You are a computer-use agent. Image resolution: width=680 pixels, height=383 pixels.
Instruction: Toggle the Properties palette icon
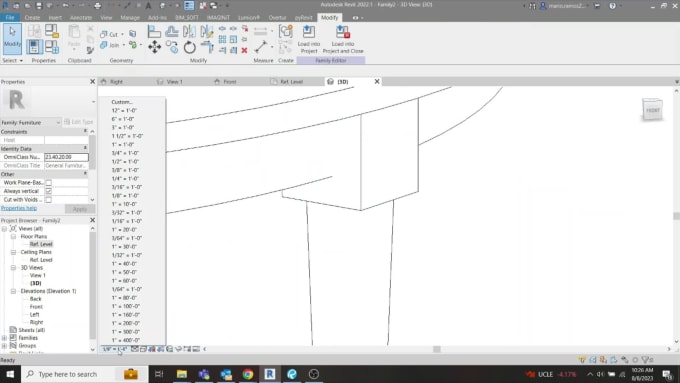tap(34, 47)
